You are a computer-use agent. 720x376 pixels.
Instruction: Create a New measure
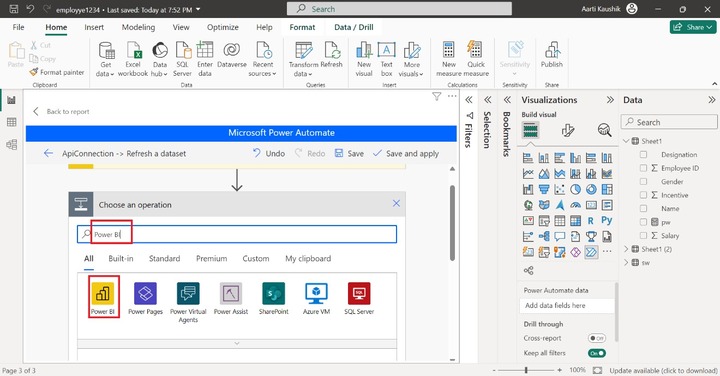tap(449, 60)
